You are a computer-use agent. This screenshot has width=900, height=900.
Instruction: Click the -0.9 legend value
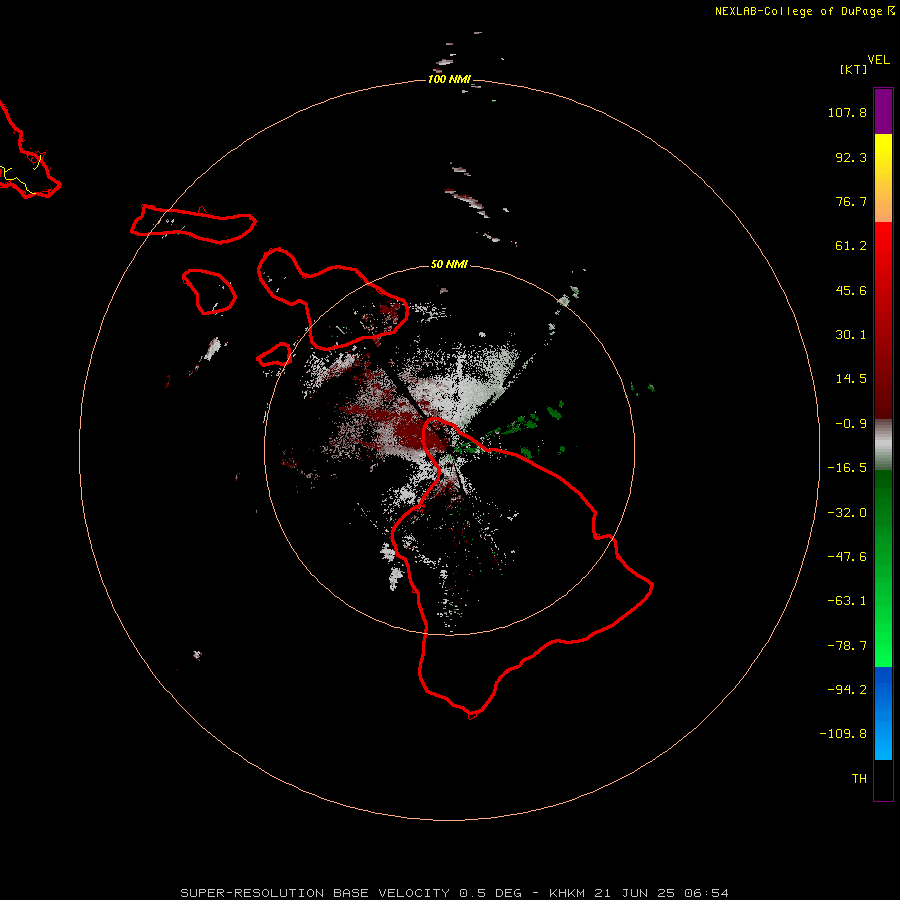(x=851, y=424)
